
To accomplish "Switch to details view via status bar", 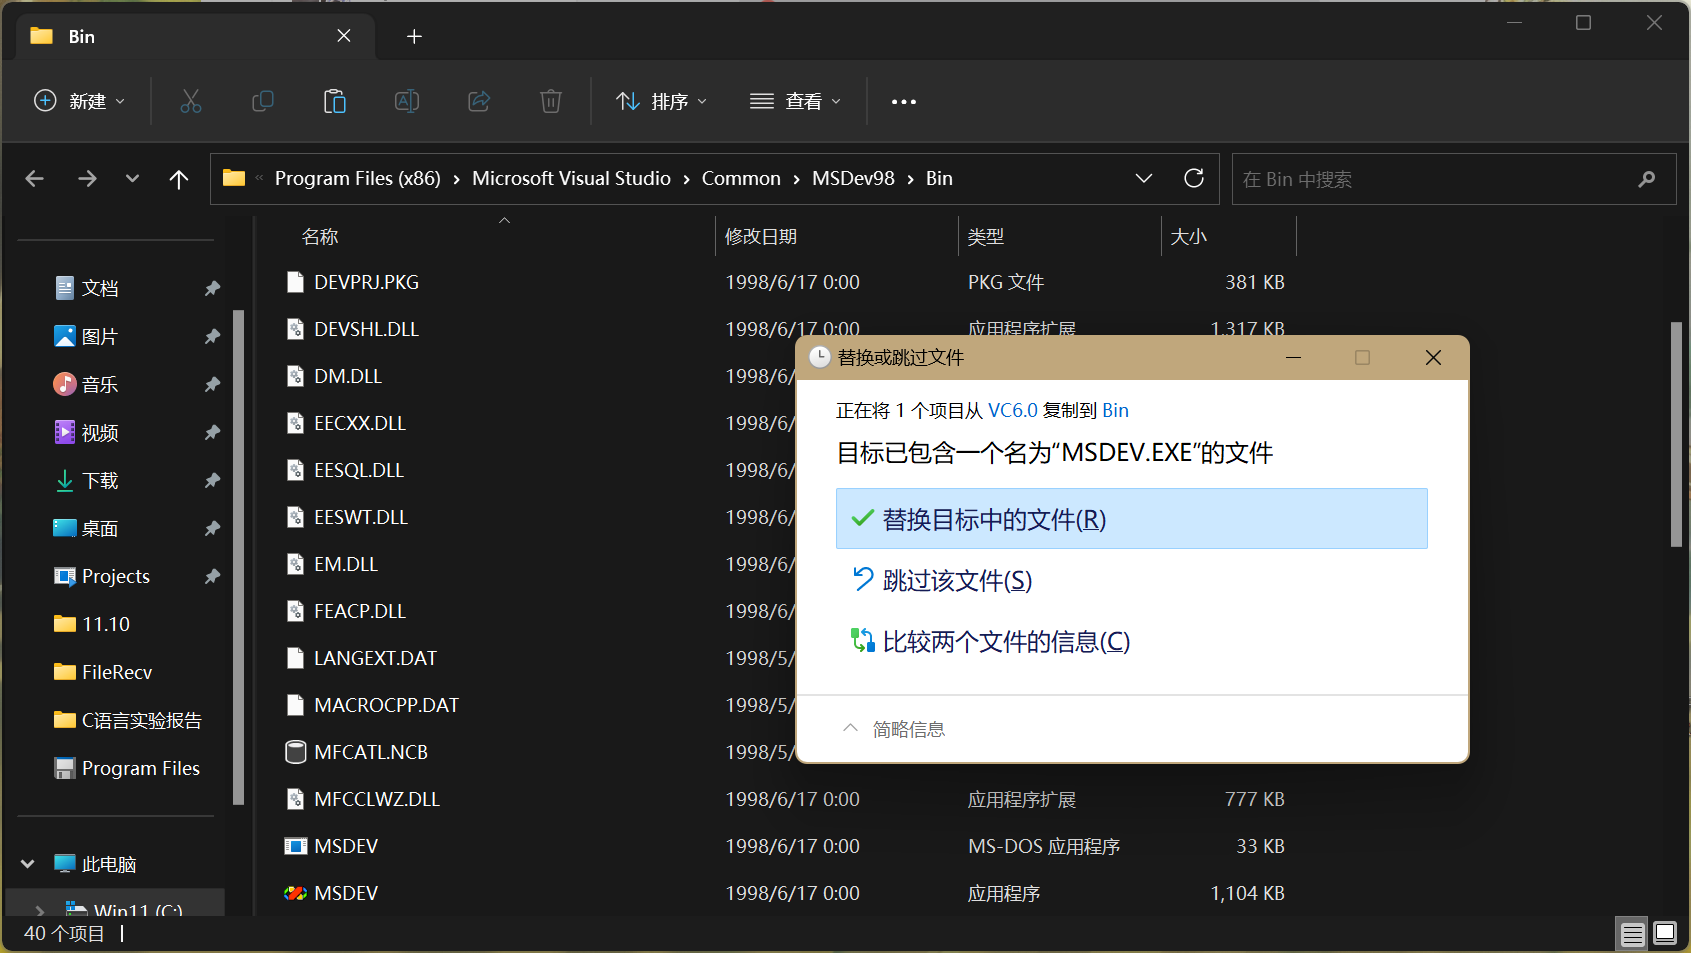I will [1632, 933].
